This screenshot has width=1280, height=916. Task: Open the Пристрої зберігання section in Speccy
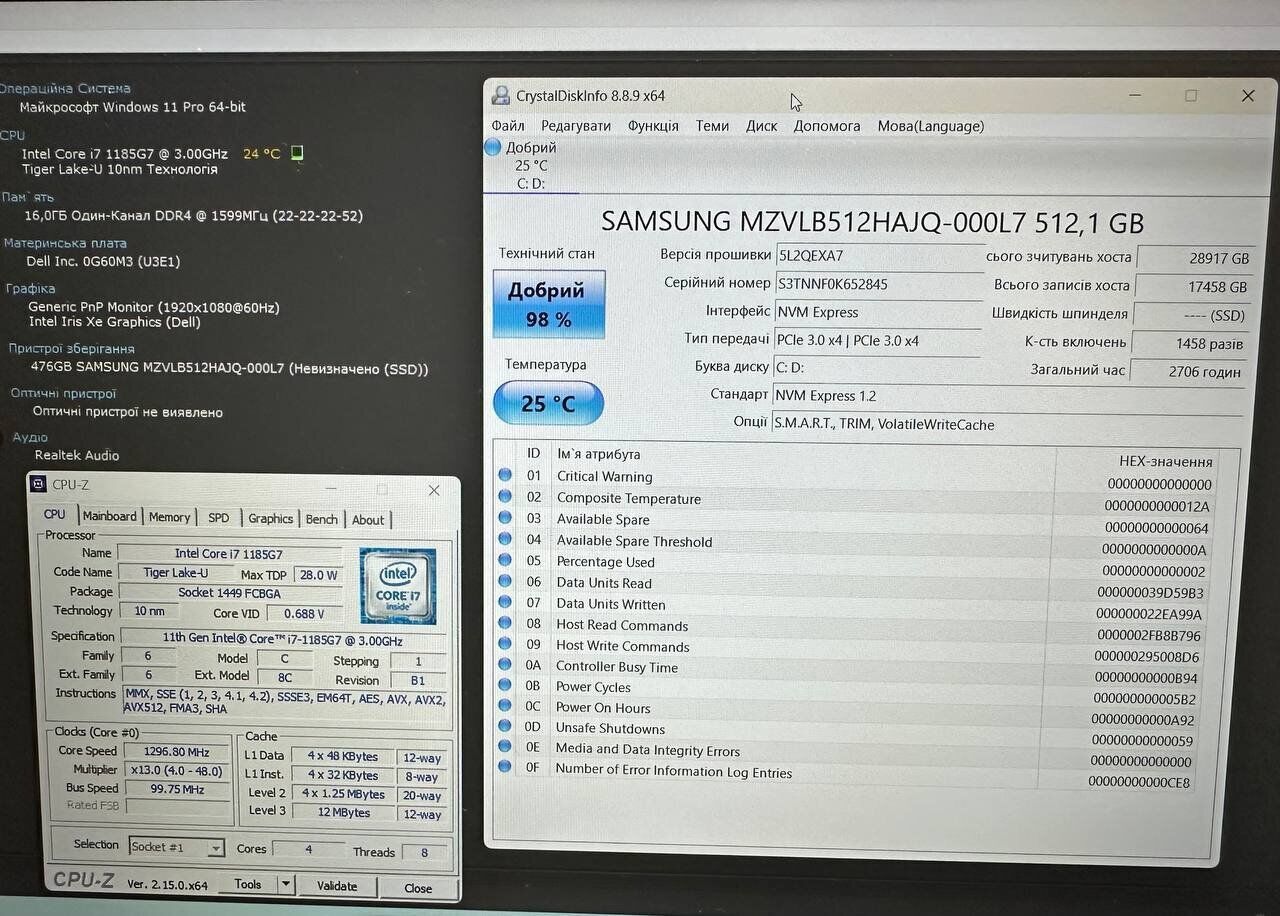pyautogui.click(x=71, y=349)
